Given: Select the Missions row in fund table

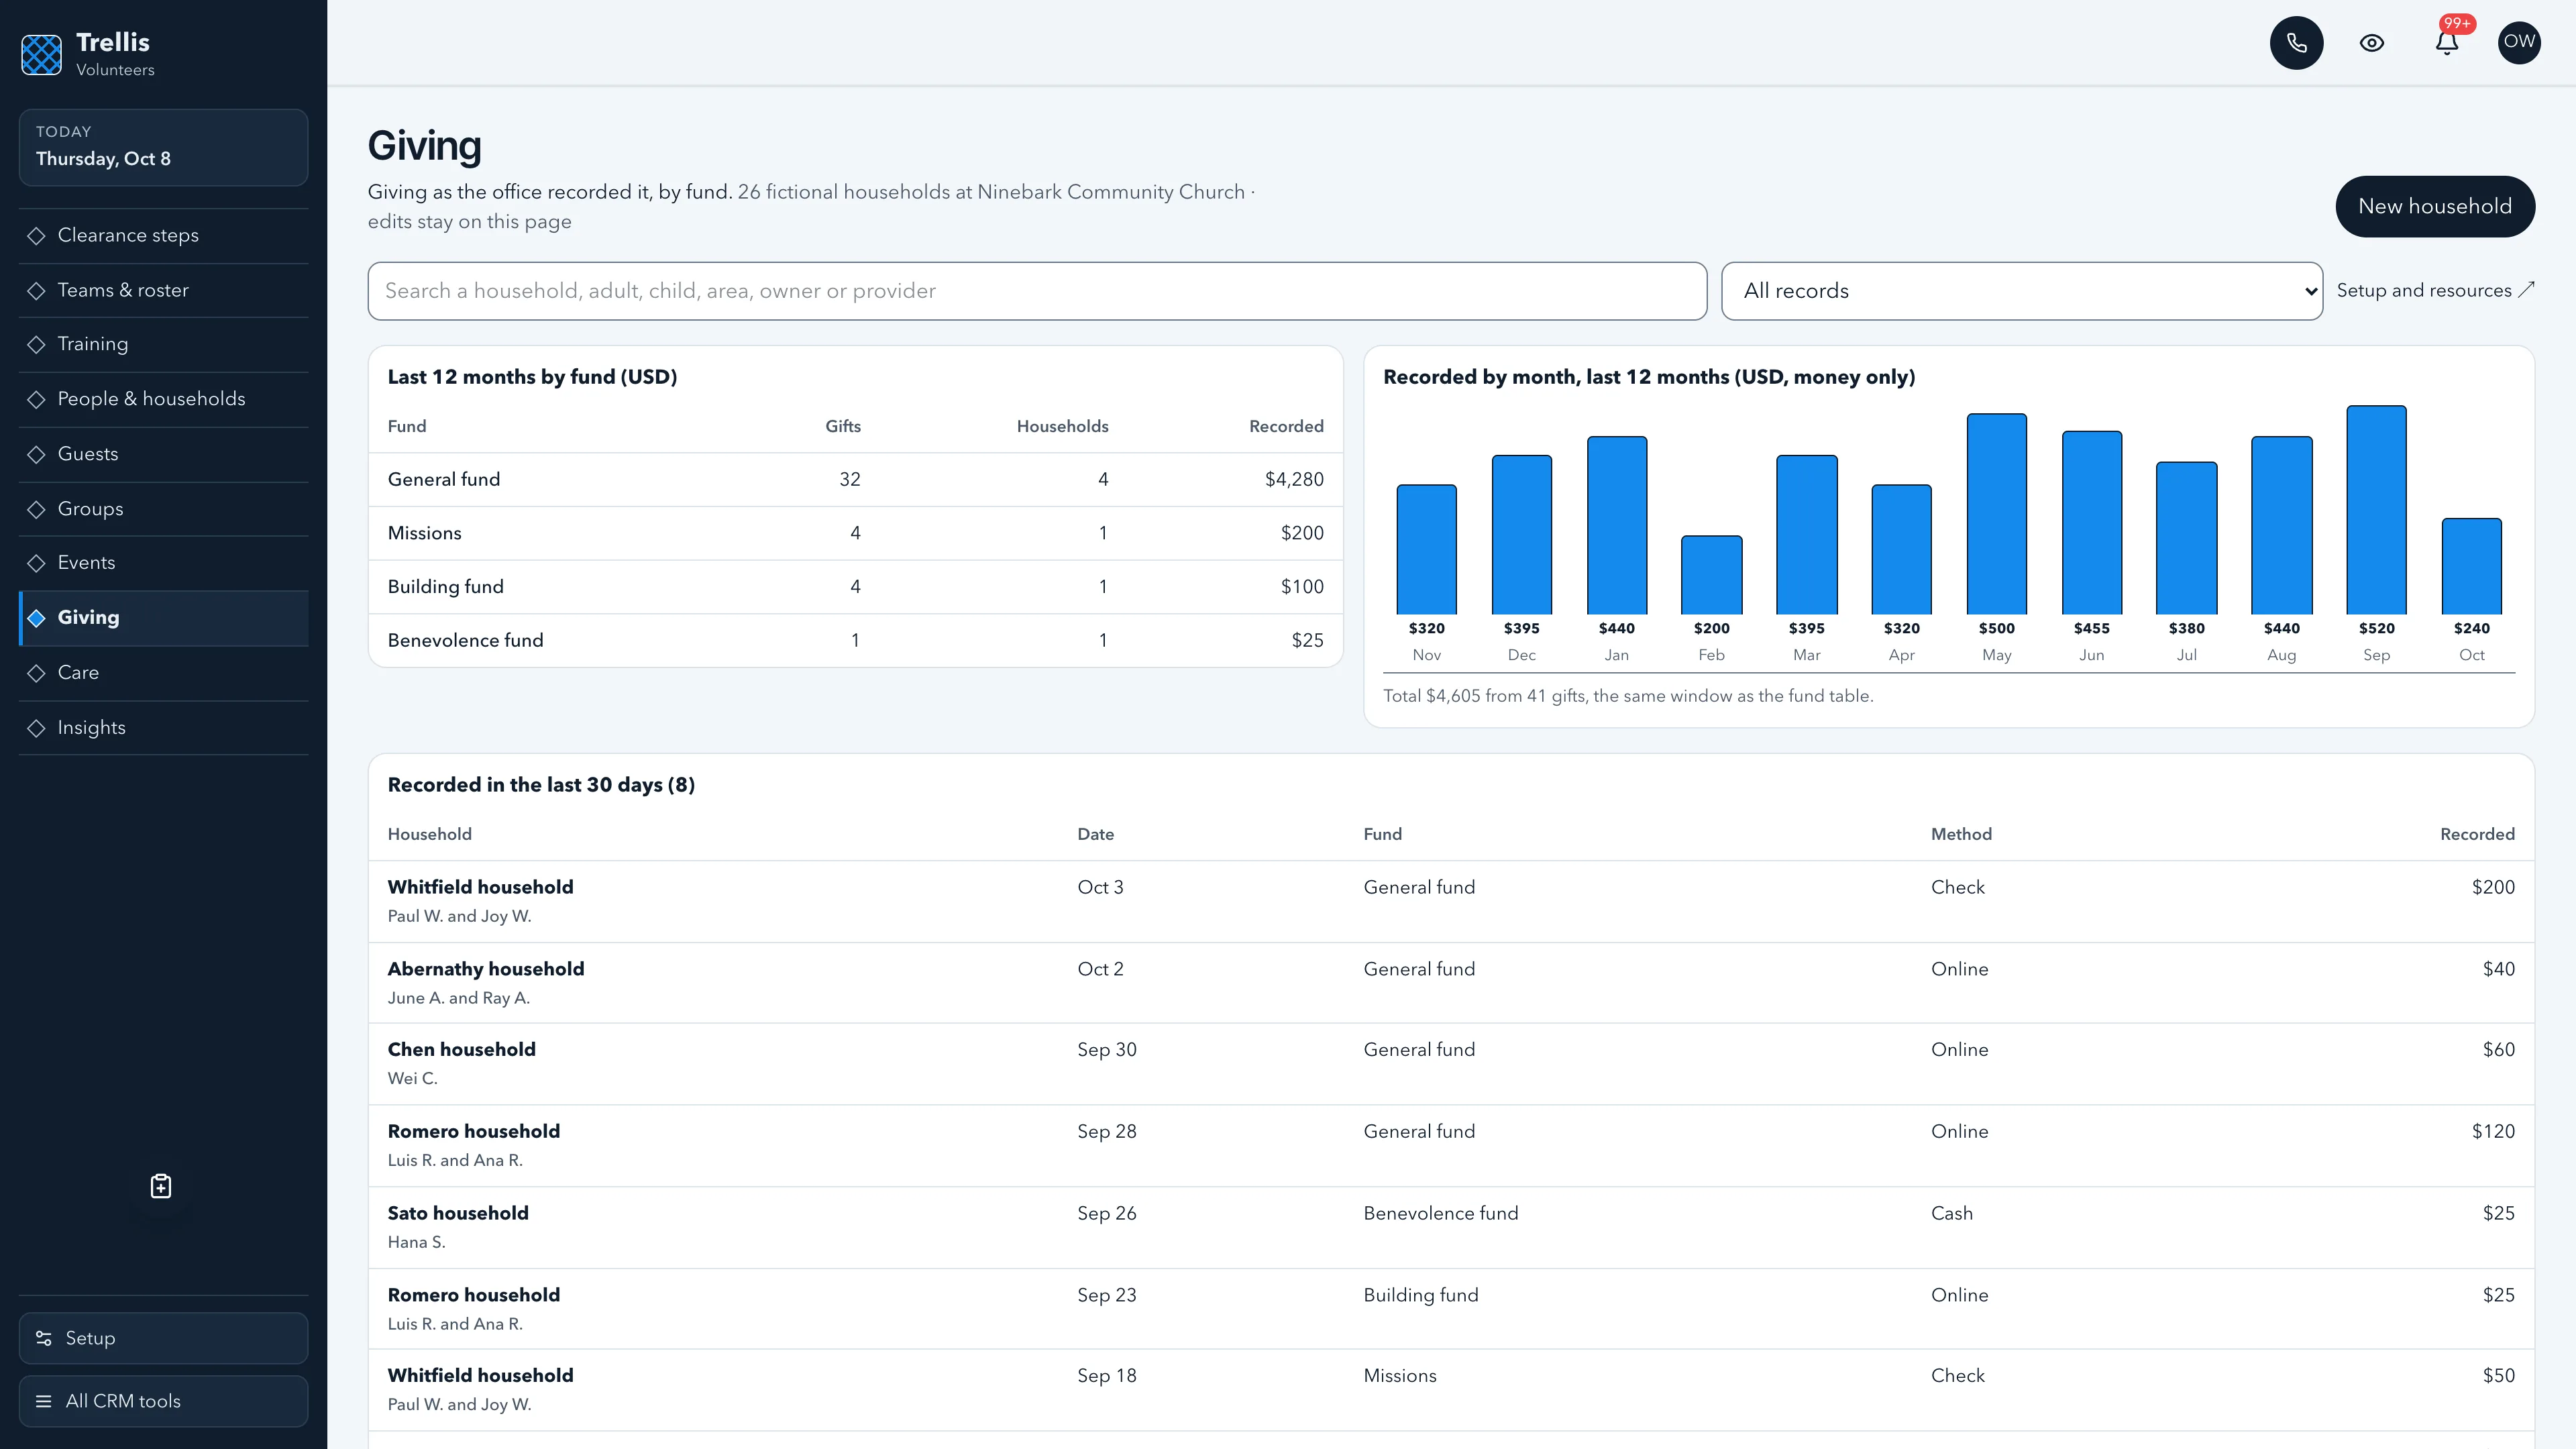Looking at the screenshot, I should coord(855,533).
